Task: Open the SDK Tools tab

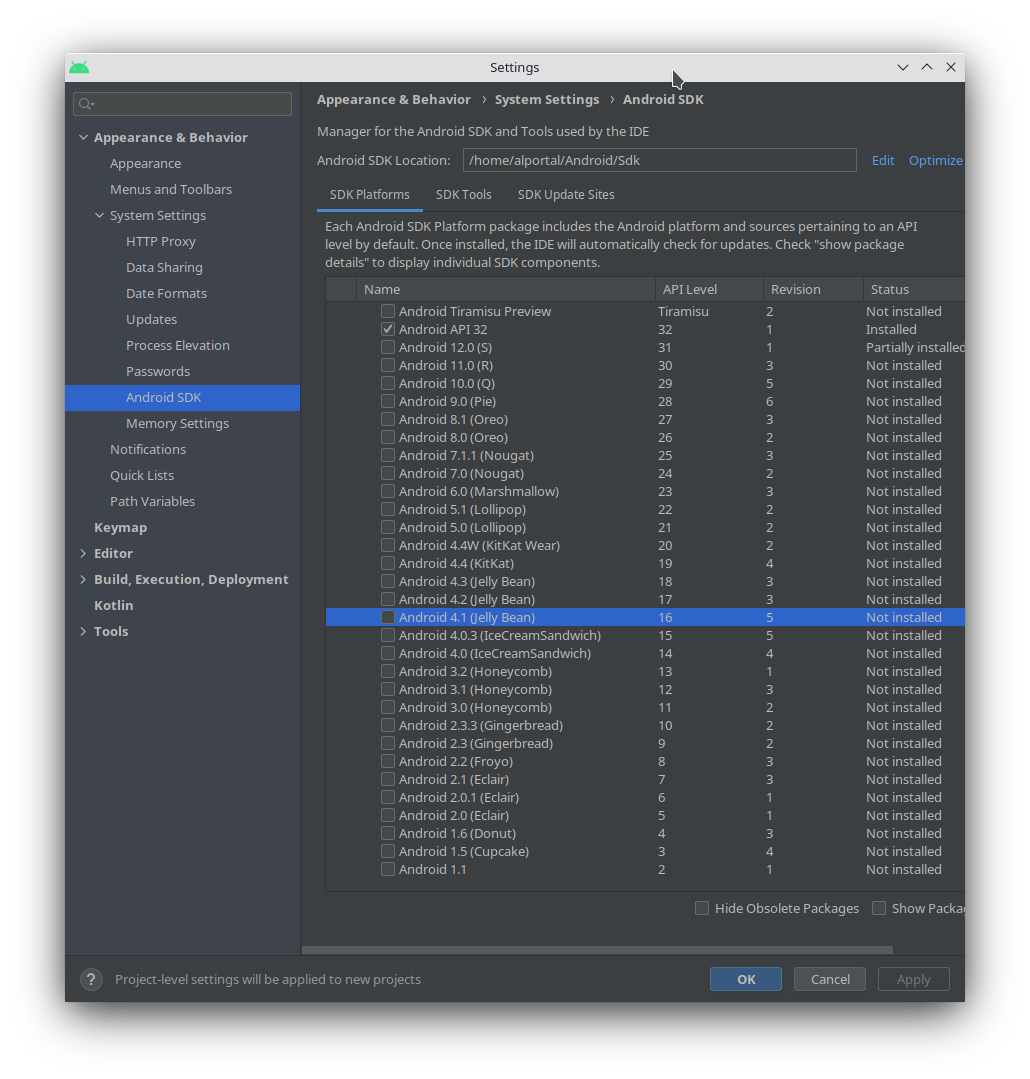Action: 464,195
